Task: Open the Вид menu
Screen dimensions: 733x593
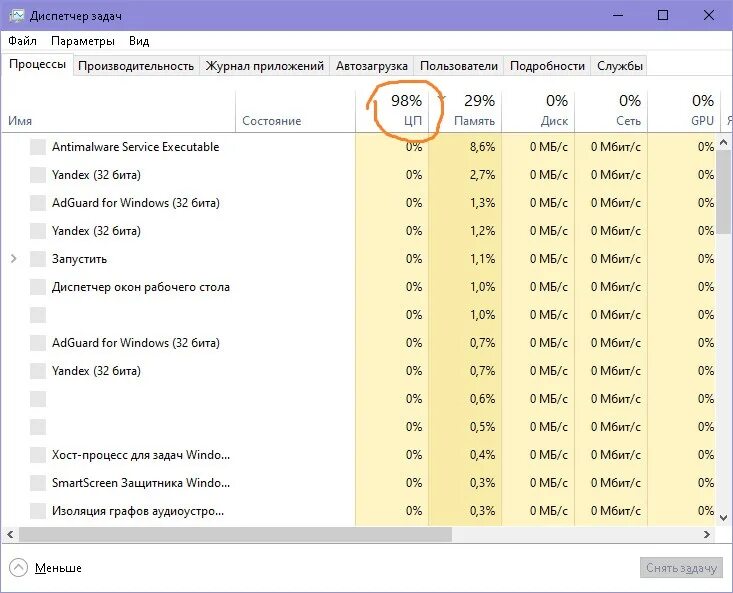Action: [x=139, y=41]
